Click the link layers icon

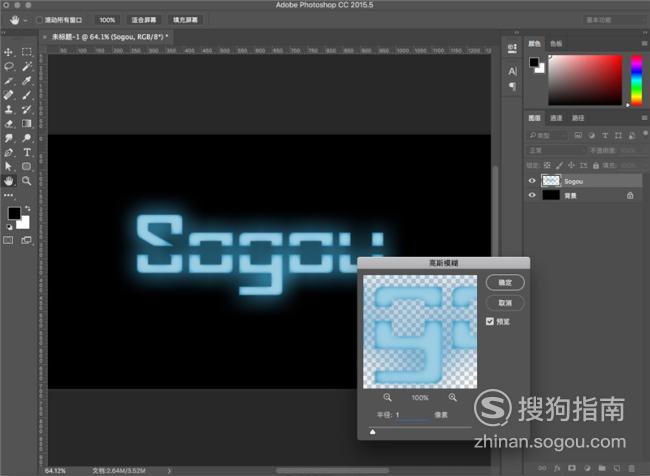pyautogui.click(x=542, y=468)
